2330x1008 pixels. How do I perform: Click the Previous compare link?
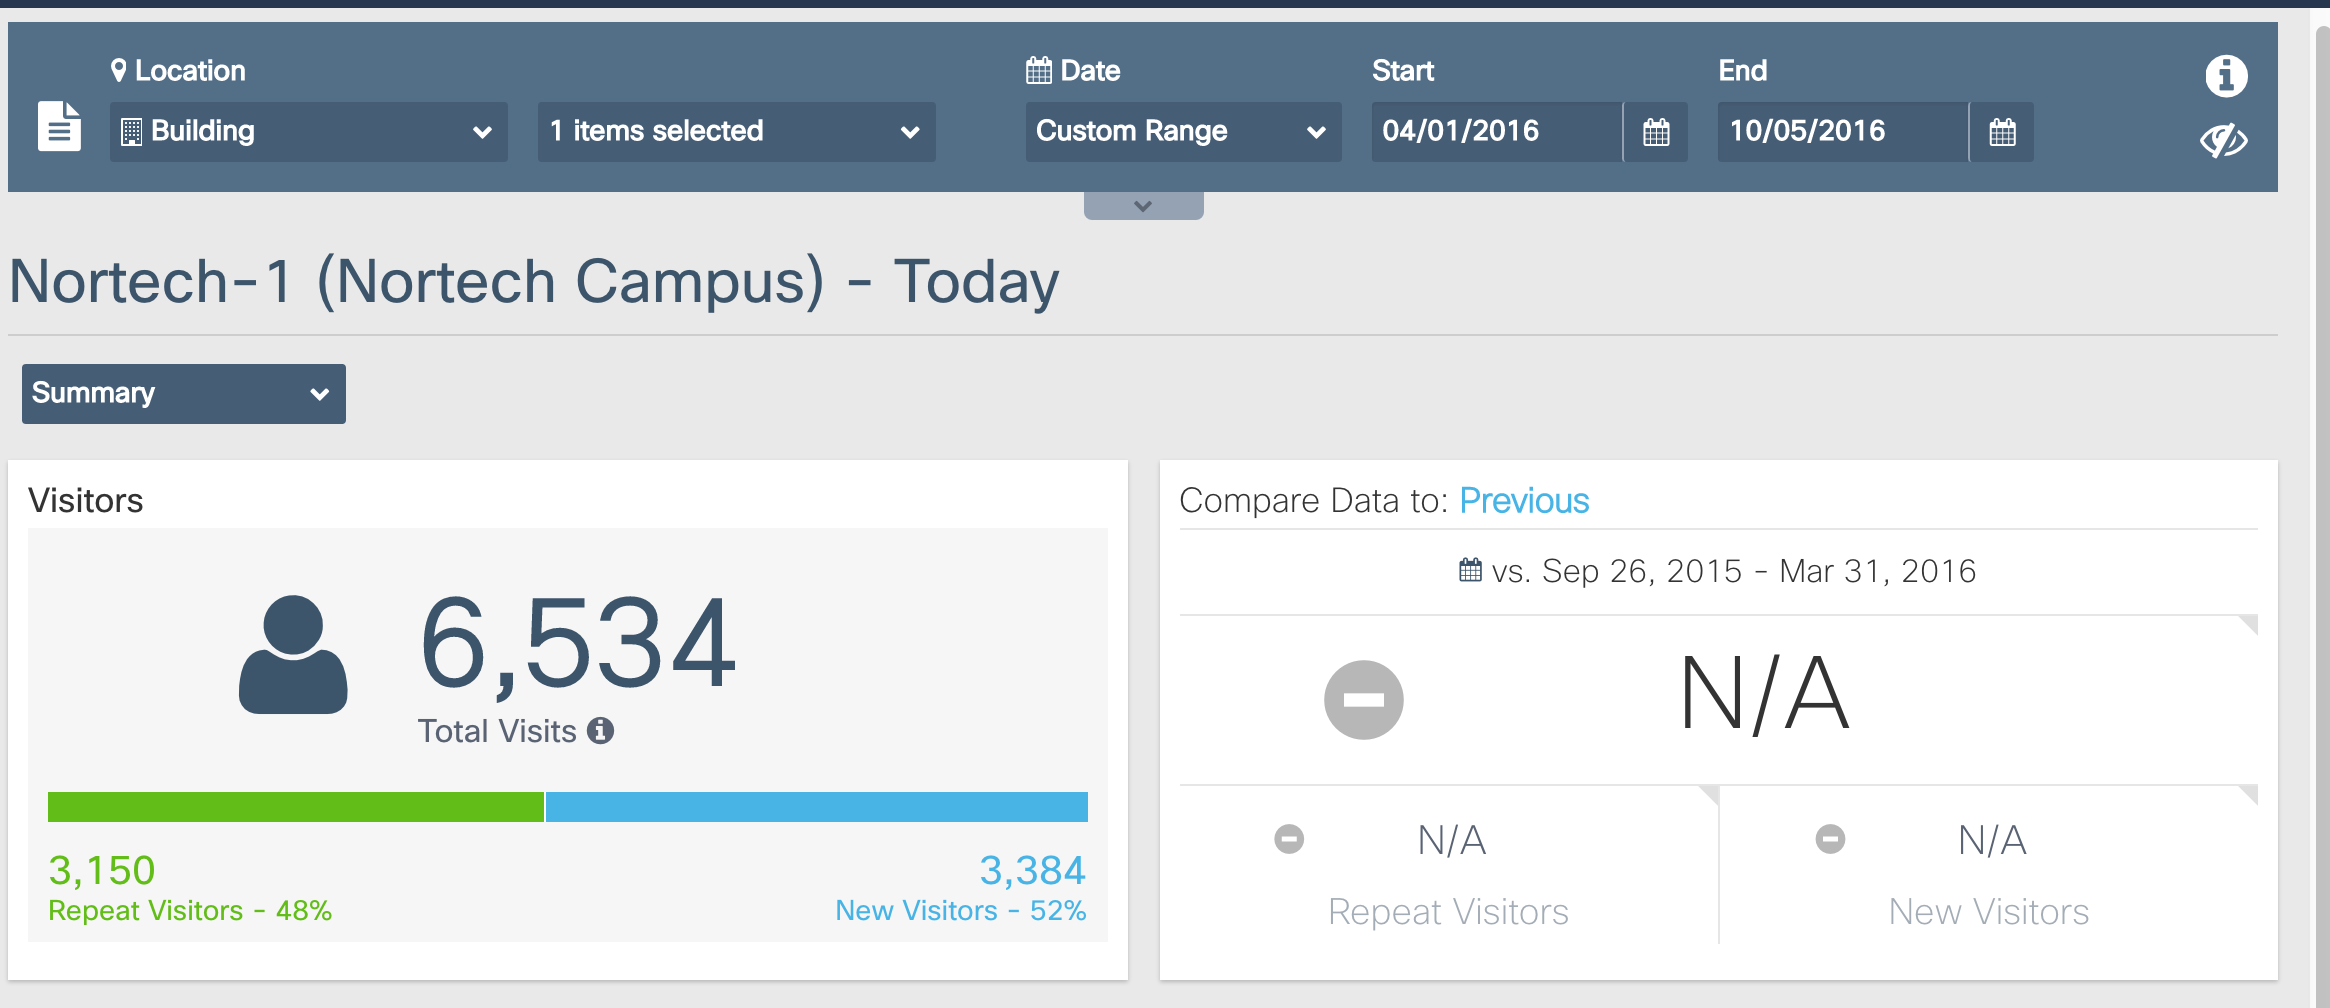click(1524, 501)
